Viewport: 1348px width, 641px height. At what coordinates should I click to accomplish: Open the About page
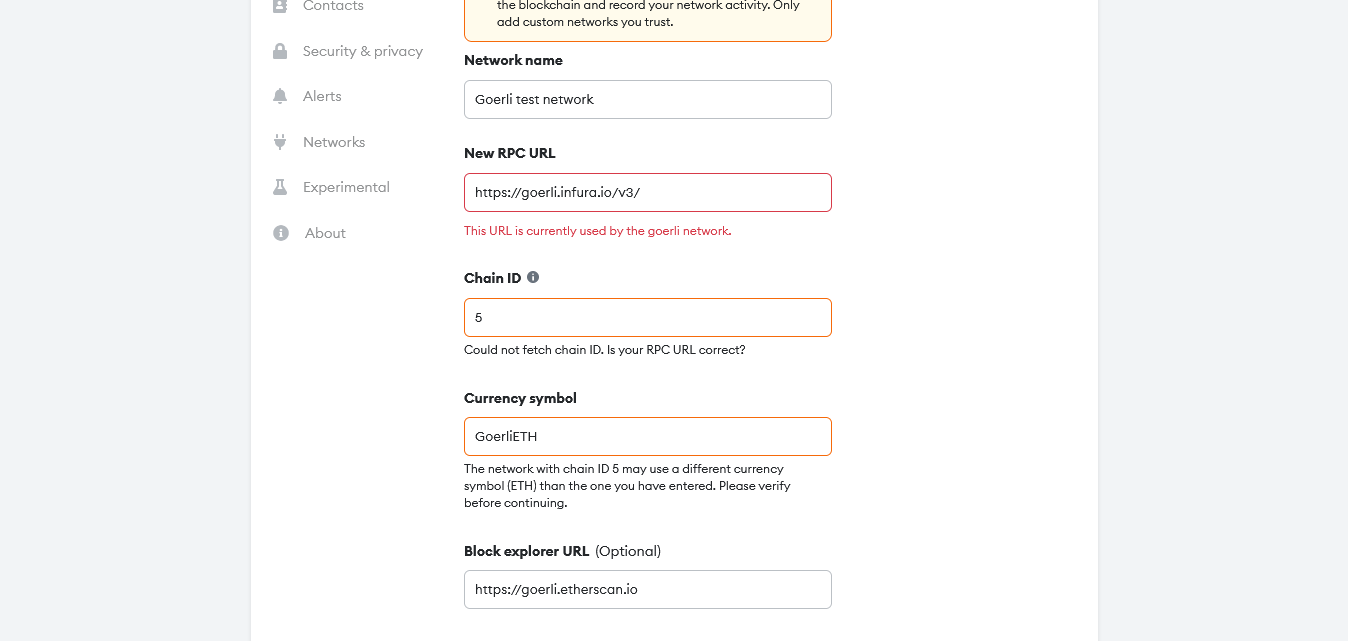(x=325, y=233)
